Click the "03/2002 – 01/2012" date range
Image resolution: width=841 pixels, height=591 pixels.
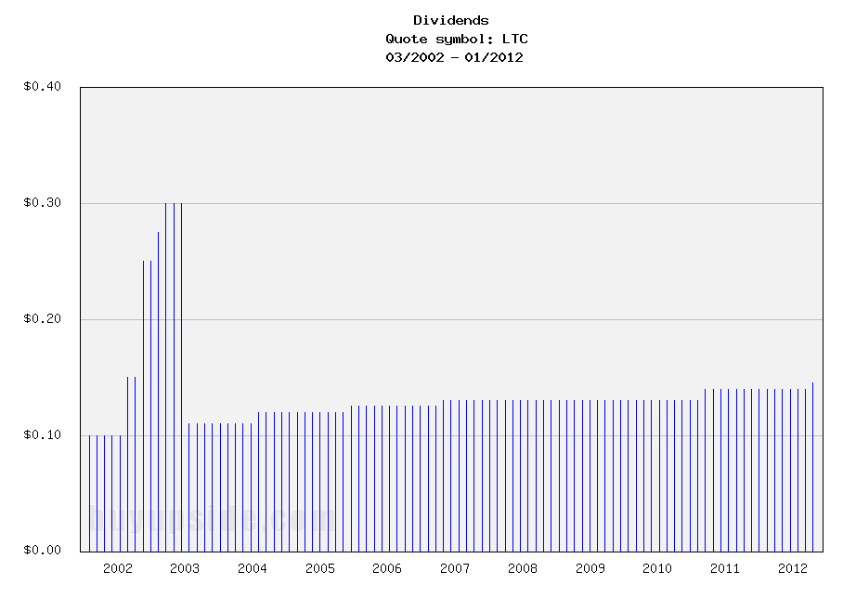click(454, 57)
